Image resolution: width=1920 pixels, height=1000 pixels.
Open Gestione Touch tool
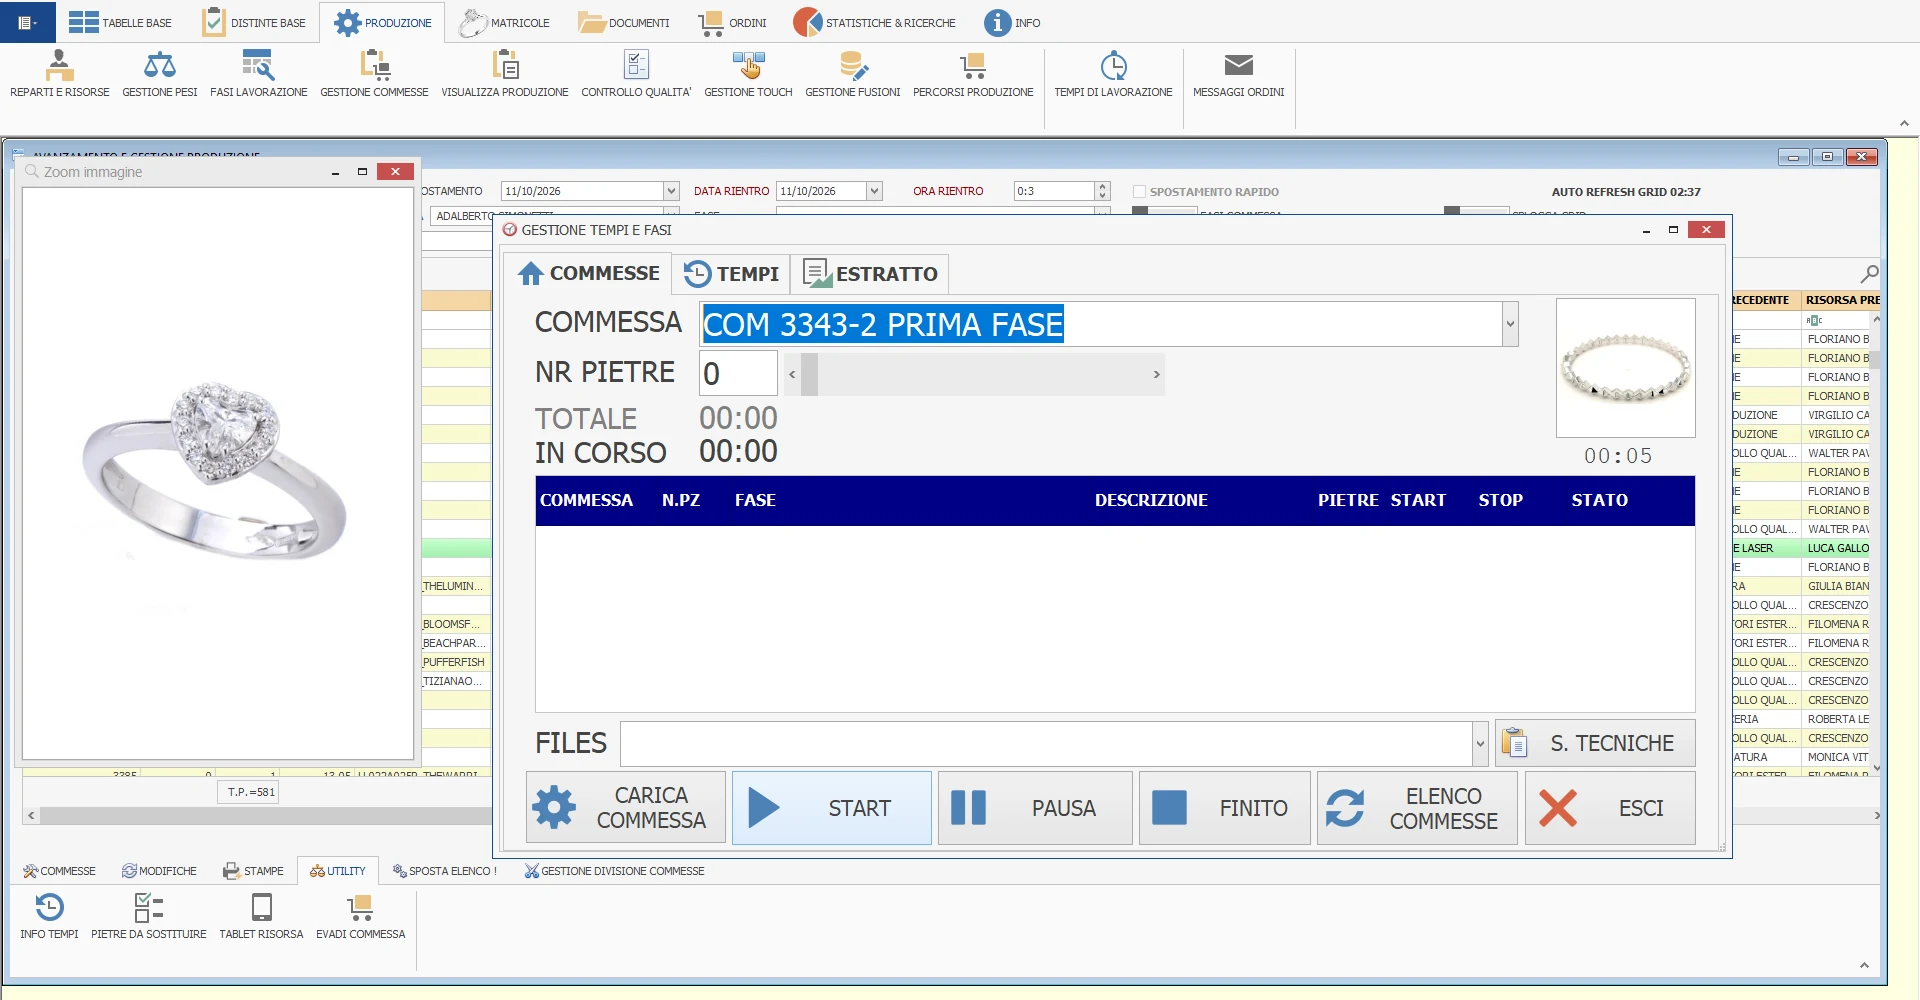(x=748, y=74)
